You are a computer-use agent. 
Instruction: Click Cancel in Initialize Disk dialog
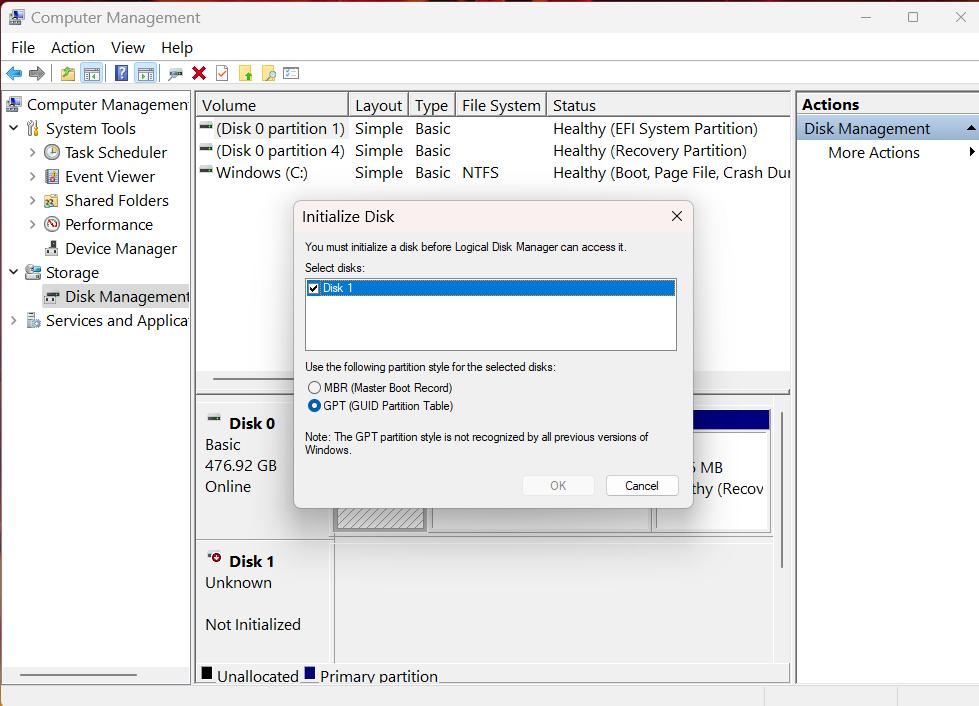(642, 486)
